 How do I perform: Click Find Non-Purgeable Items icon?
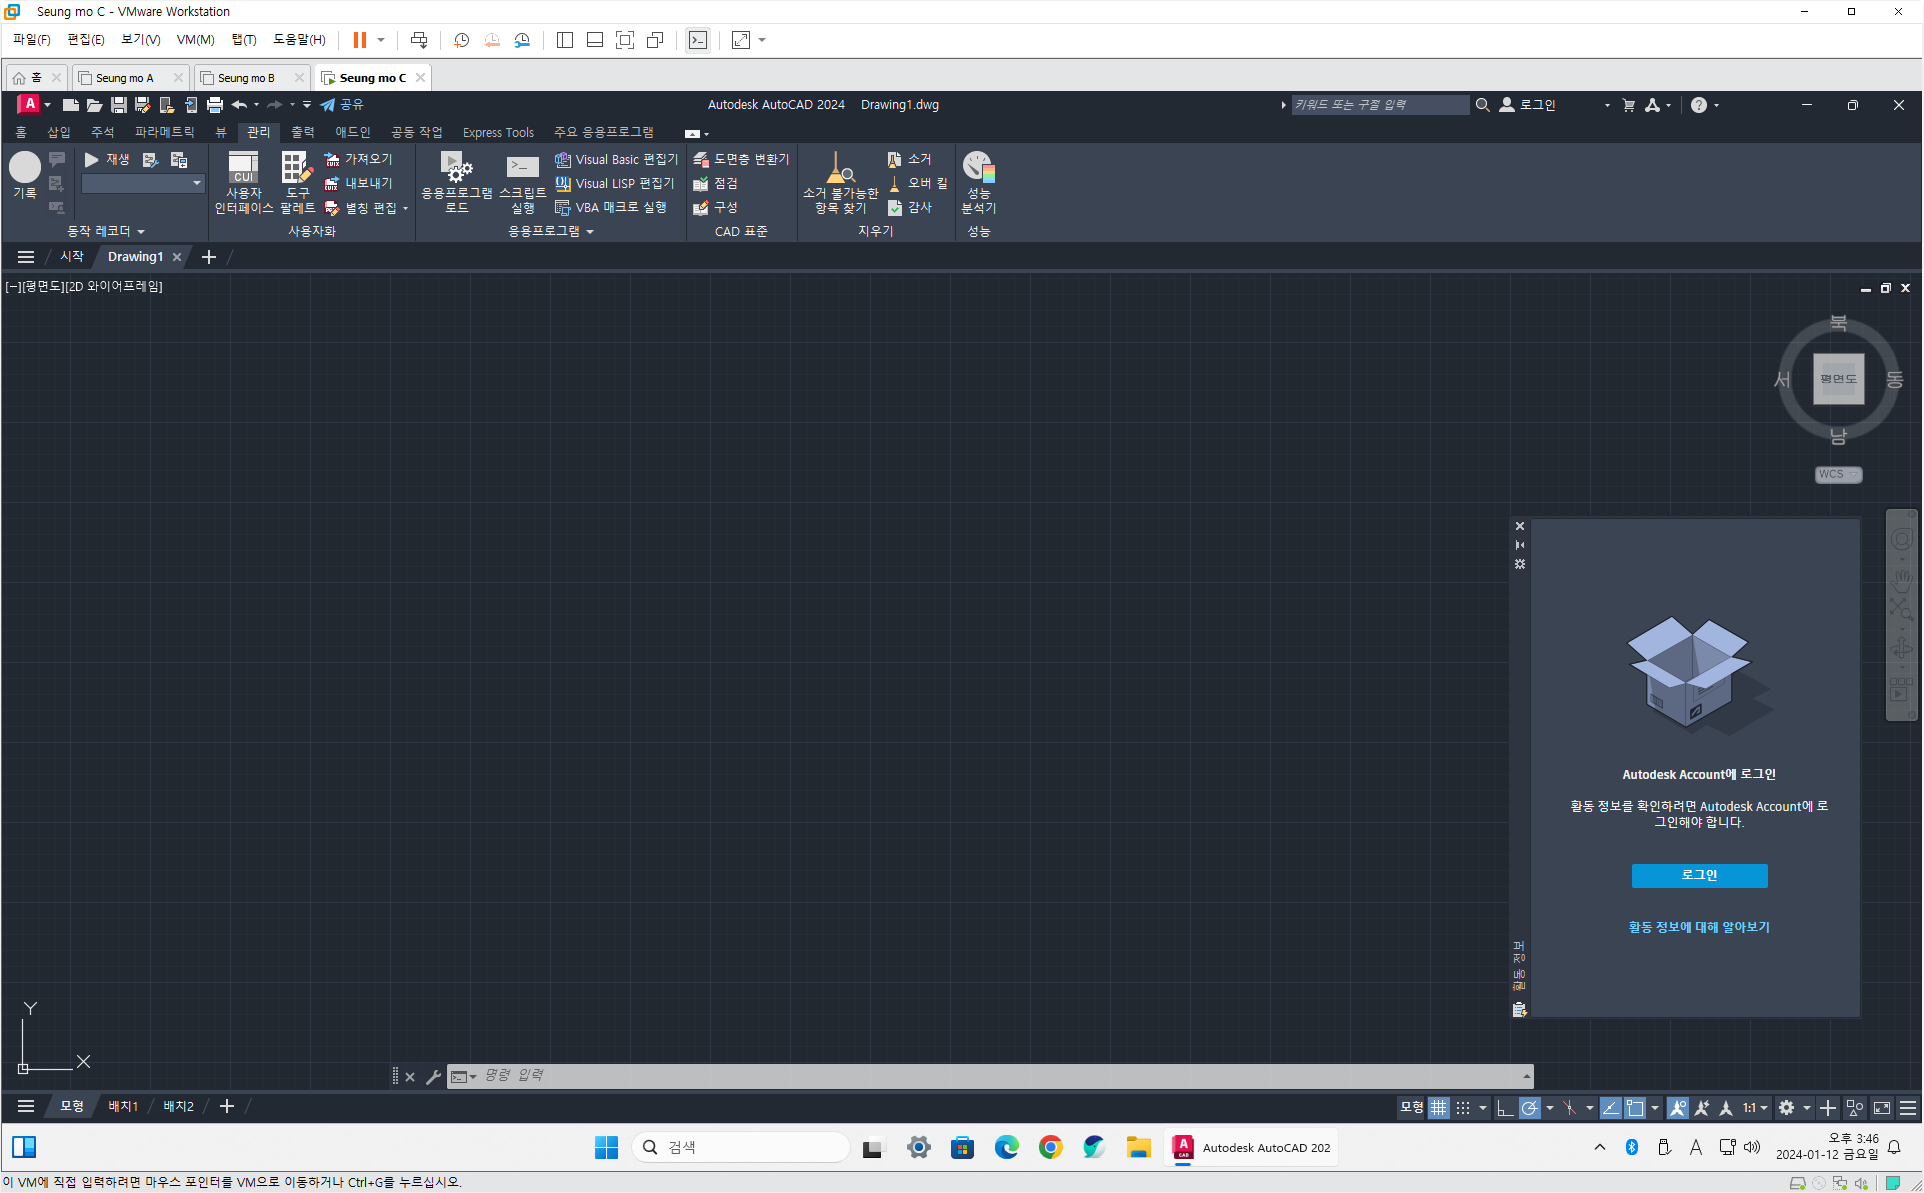[x=840, y=181]
